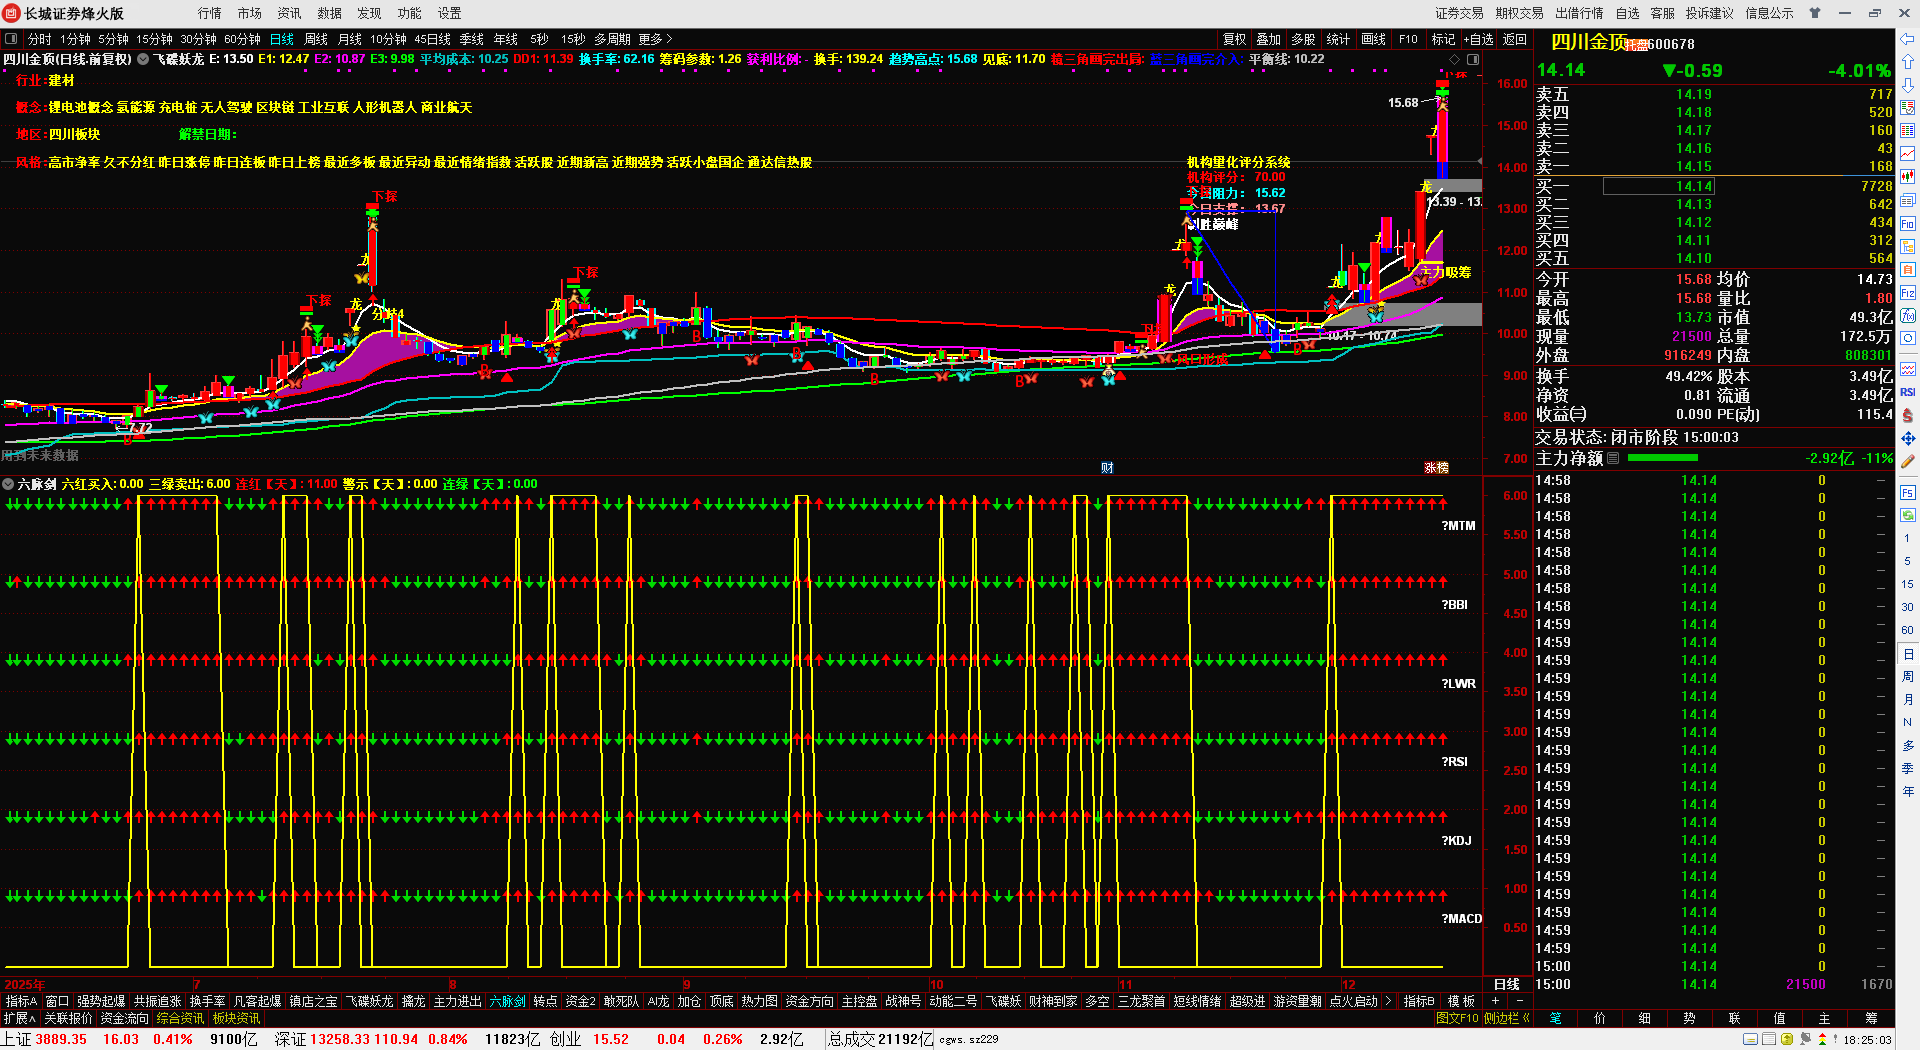Expand the 更多 periods dropdown
The height and width of the screenshot is (1050, 1920).
pos(654,39)
